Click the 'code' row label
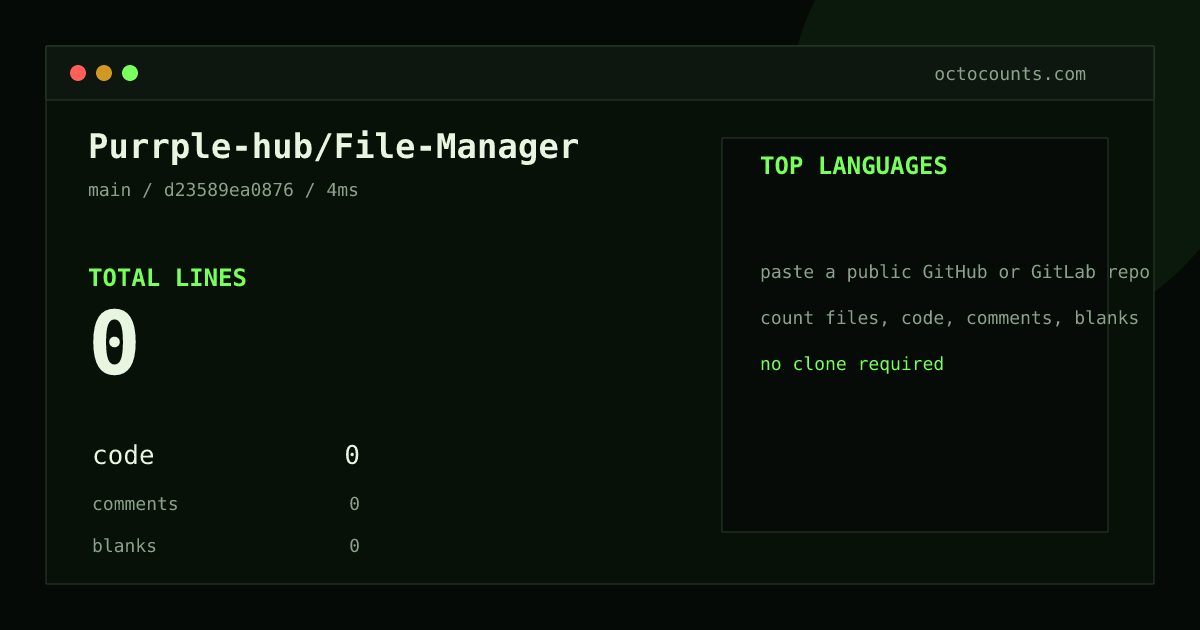 [123, 456]
